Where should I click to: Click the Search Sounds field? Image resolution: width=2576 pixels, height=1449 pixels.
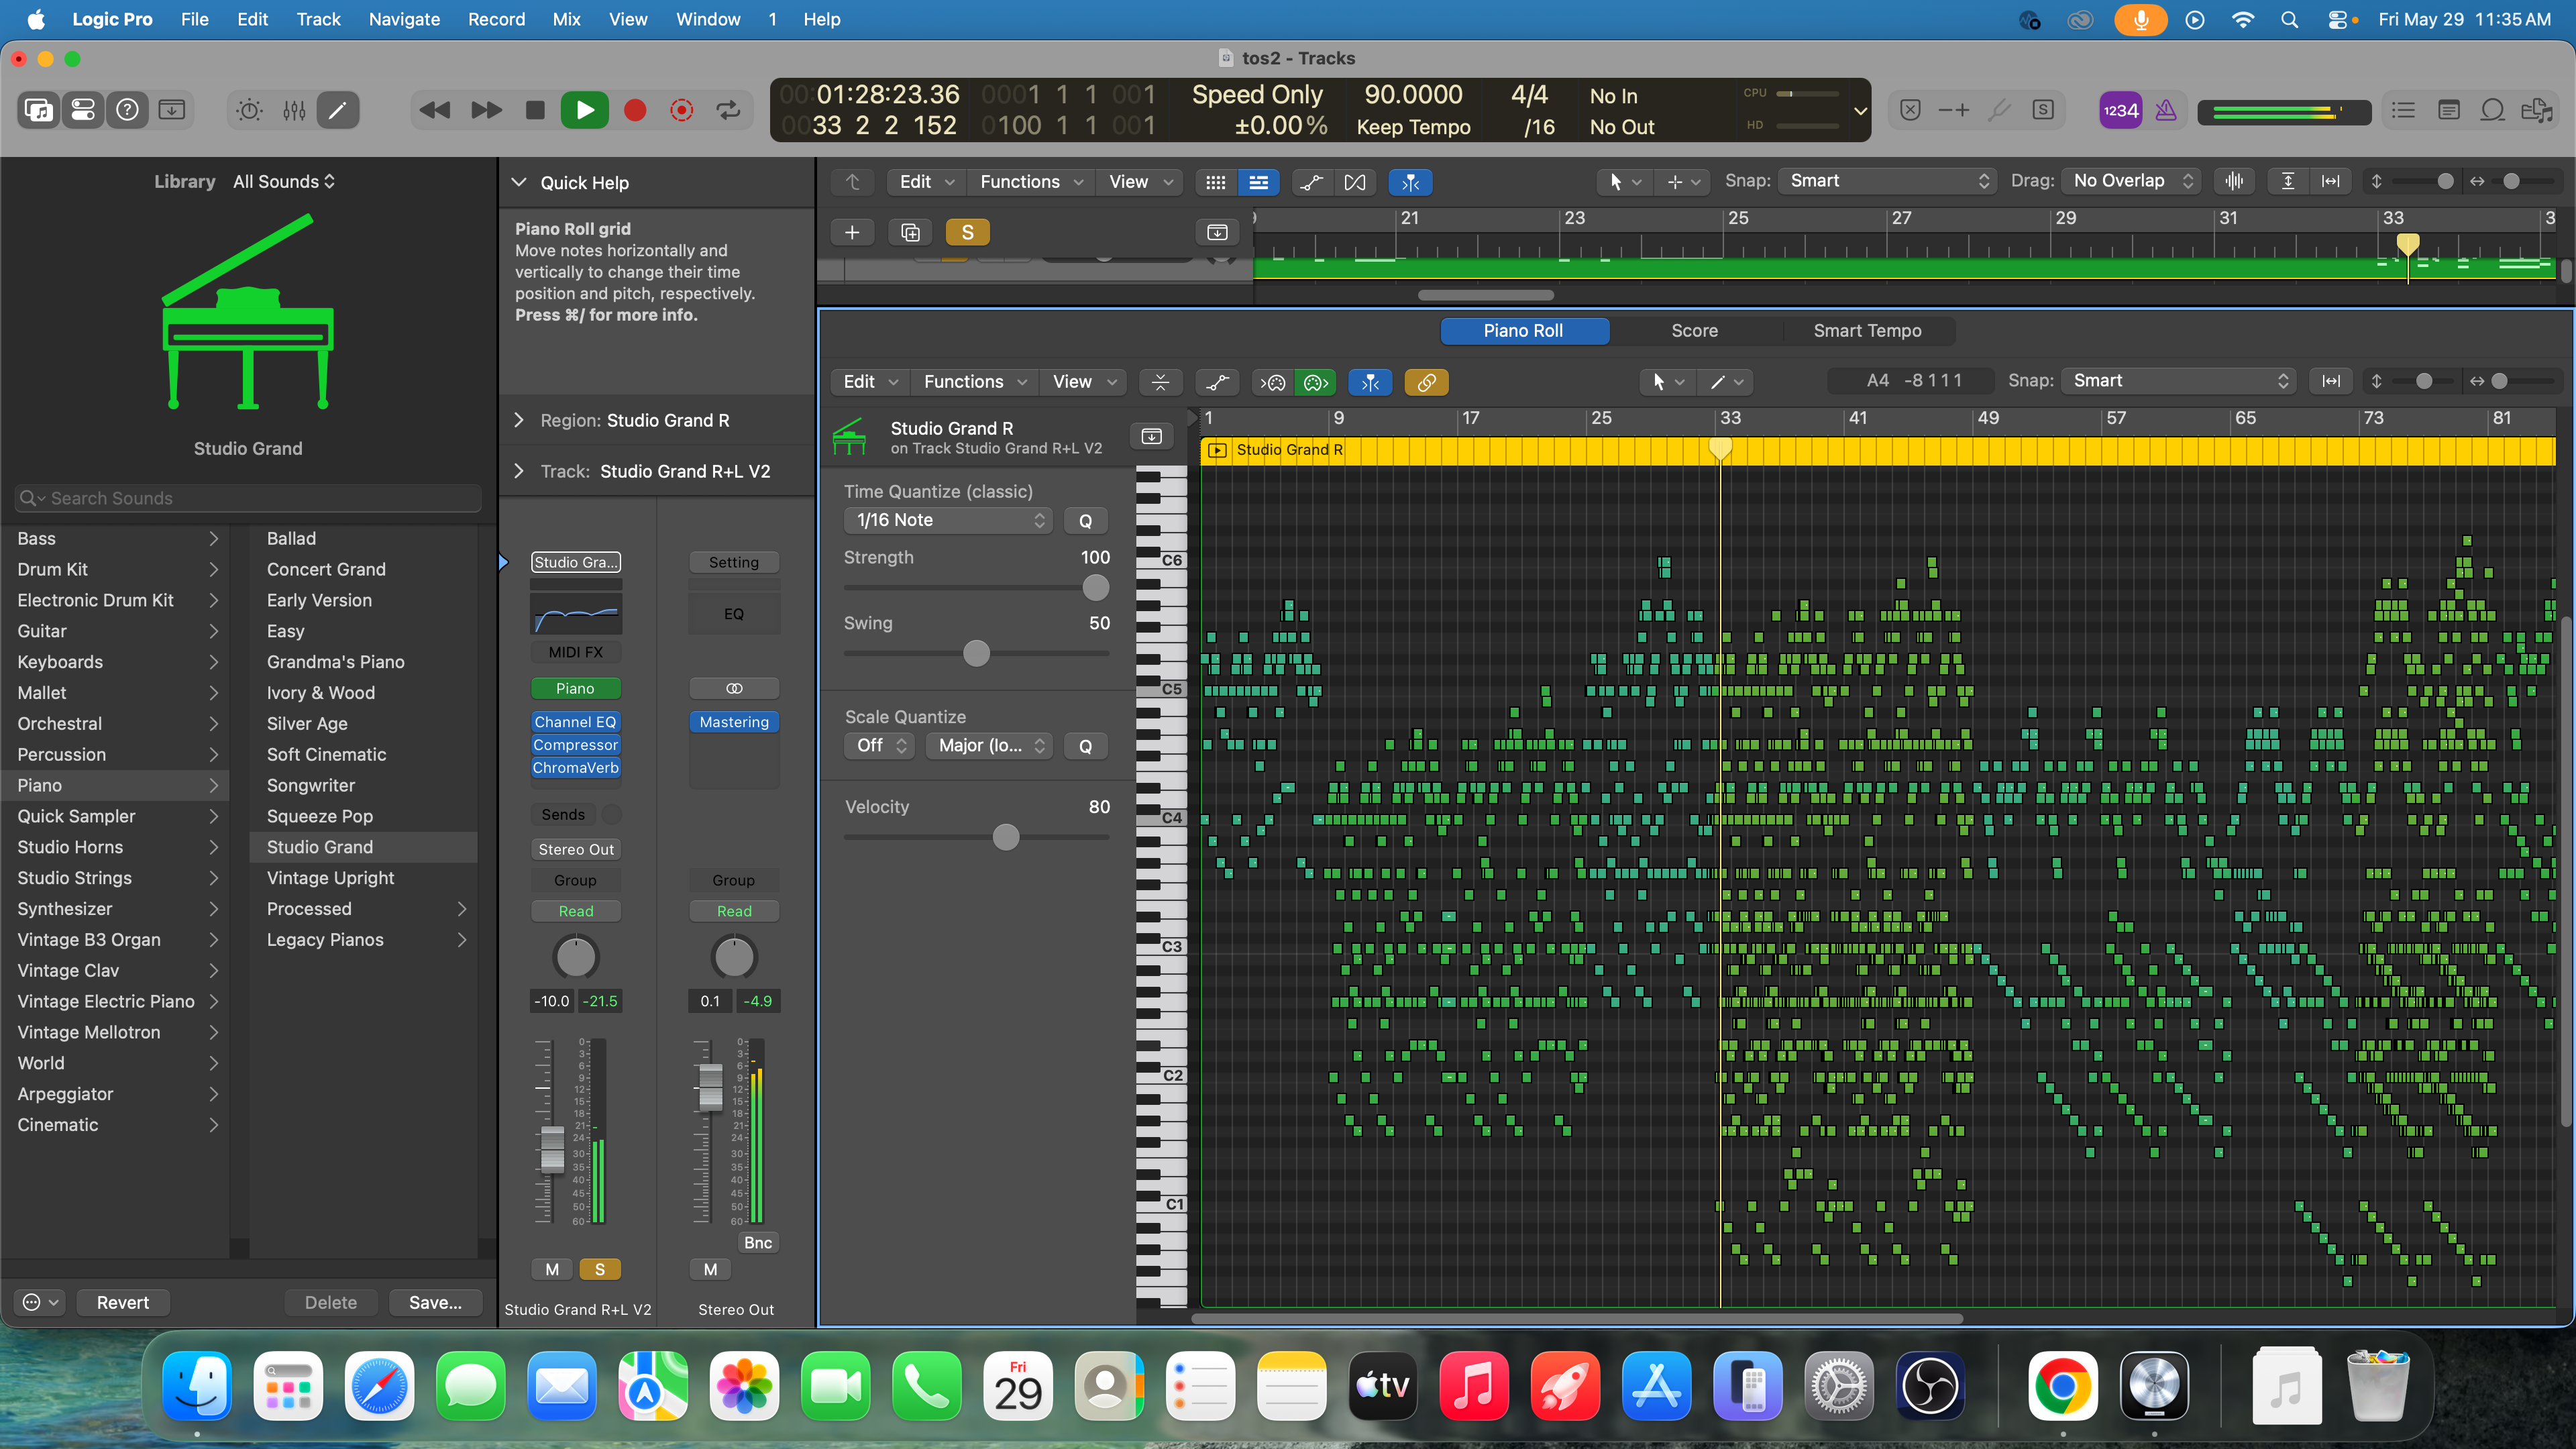click(248, 498)
